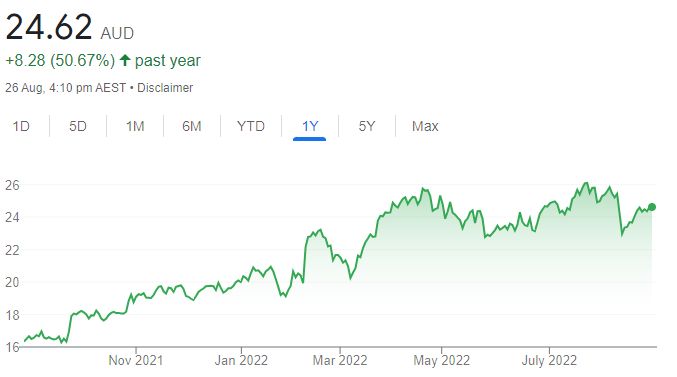This screenshot has width=677, height=377.
Task: Click the active 1Y tab
Action: pos(310,126)
